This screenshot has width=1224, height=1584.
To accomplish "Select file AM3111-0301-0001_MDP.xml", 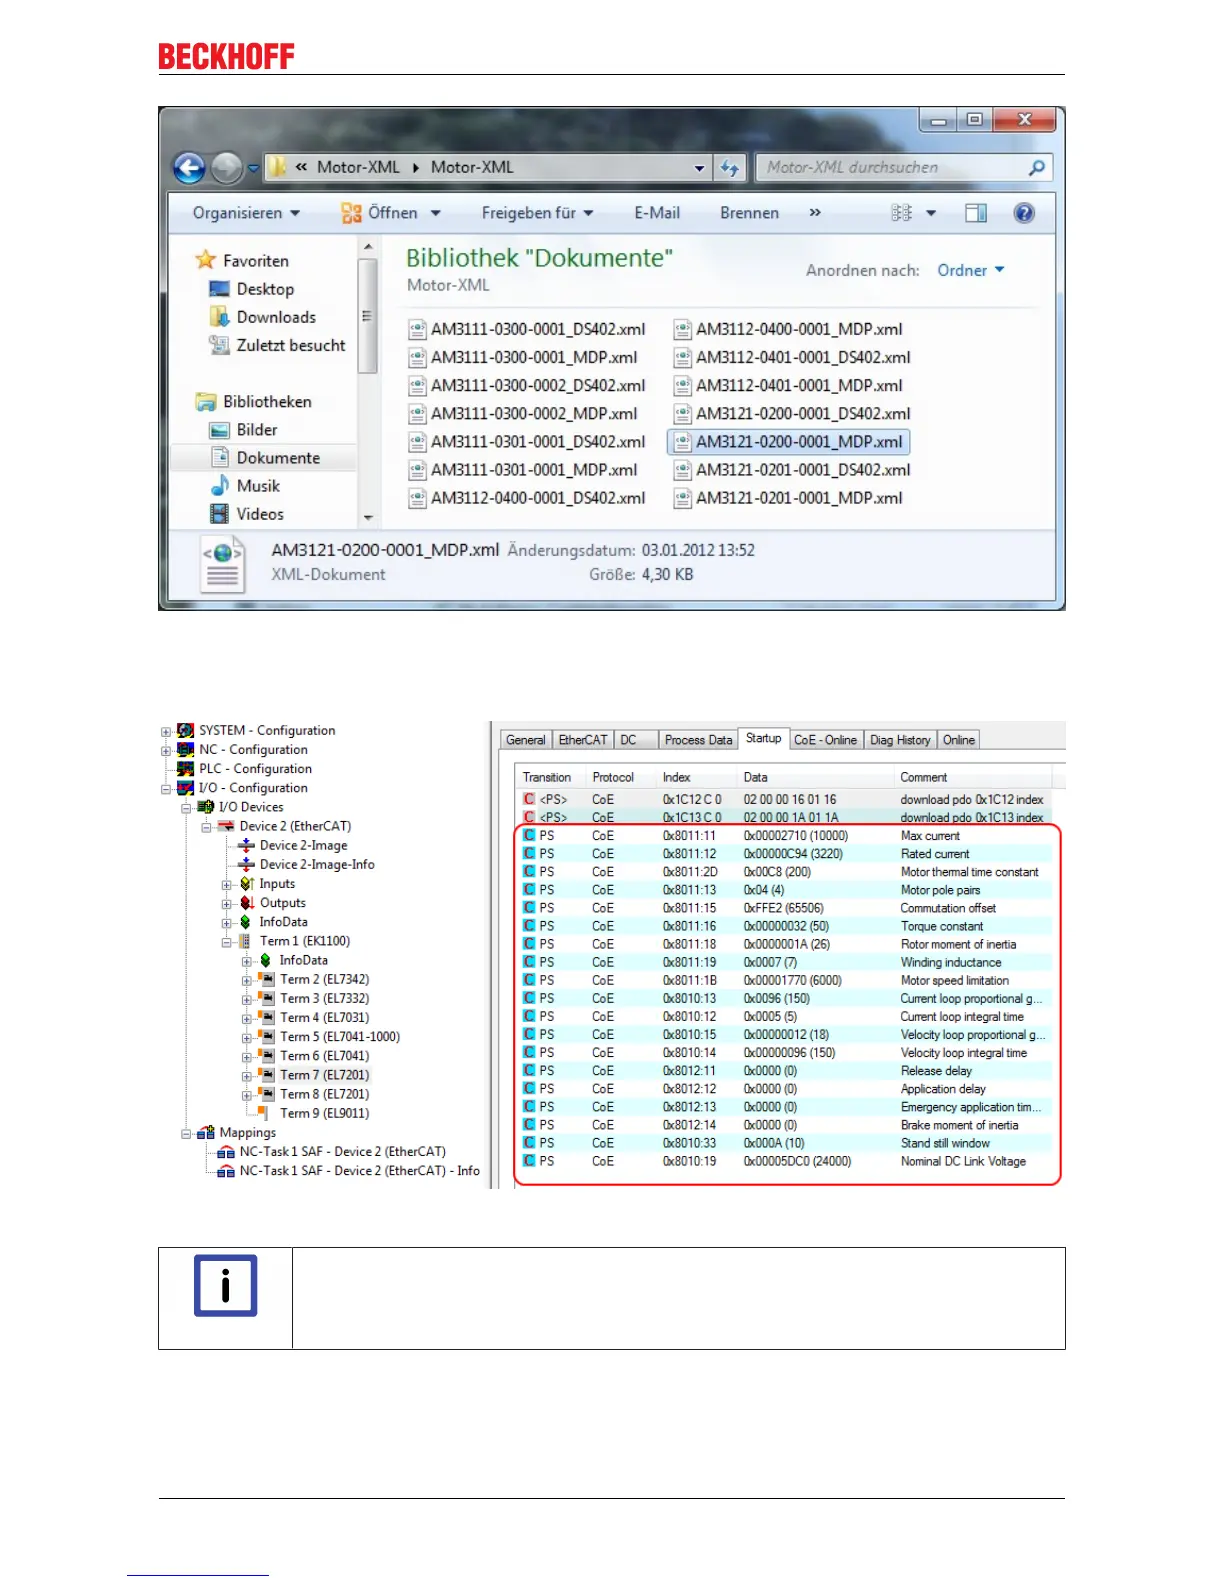I will 523,470.
